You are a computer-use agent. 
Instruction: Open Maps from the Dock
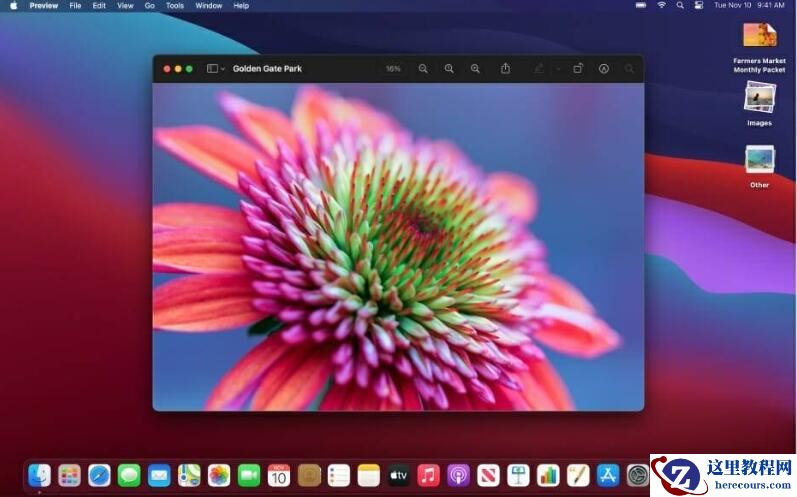pos(189,476)
